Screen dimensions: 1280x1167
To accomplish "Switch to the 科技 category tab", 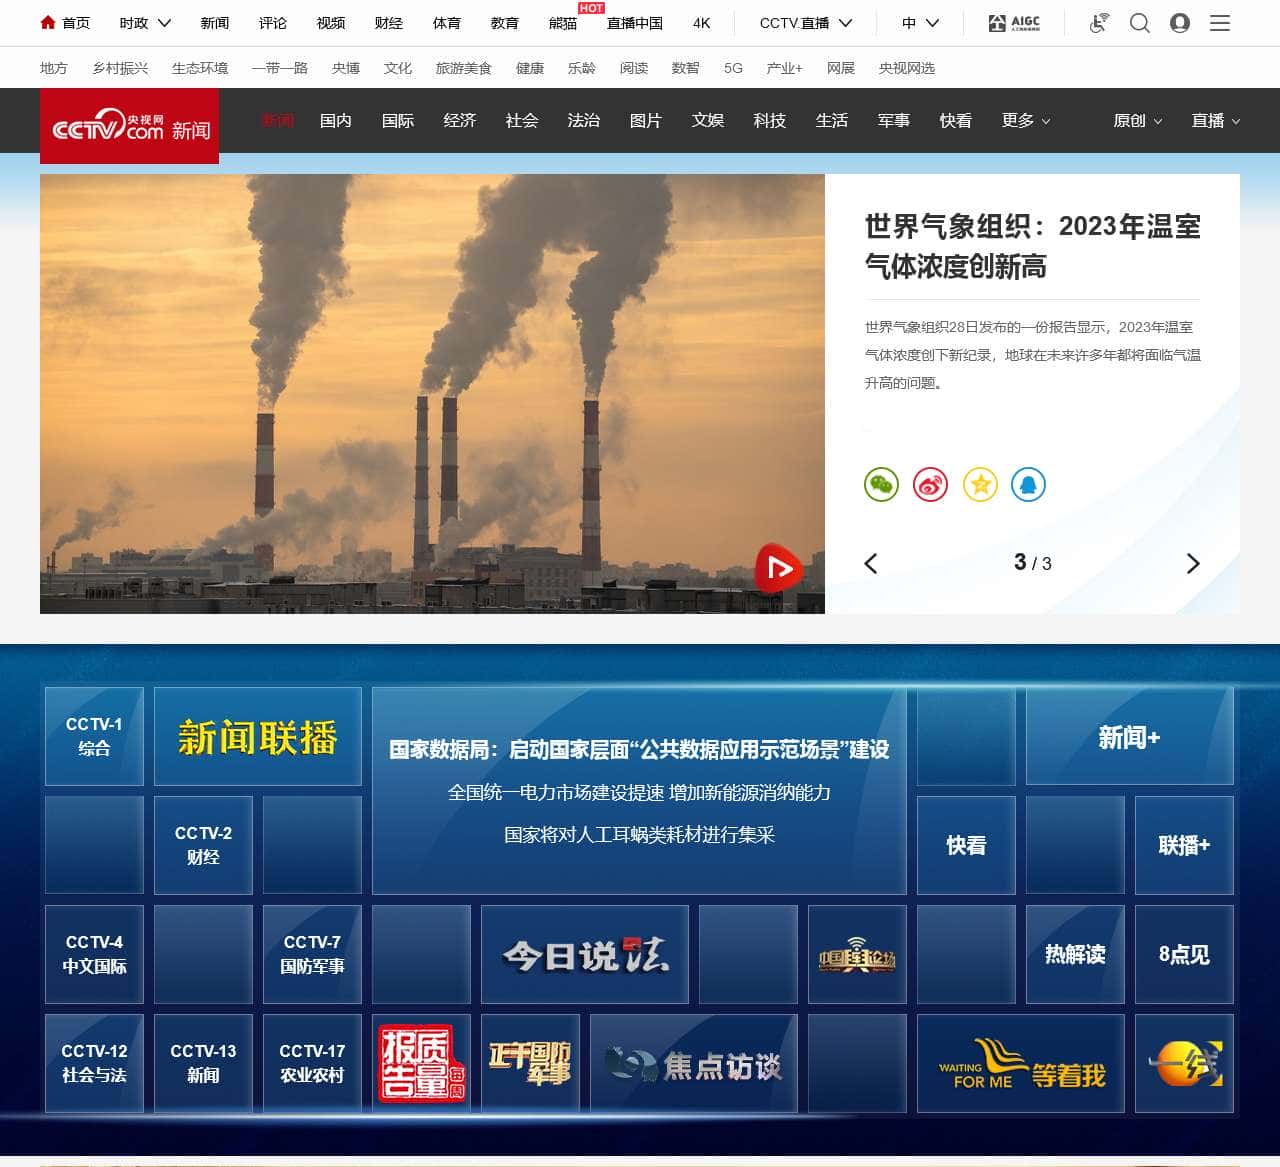I will [769, 121].
